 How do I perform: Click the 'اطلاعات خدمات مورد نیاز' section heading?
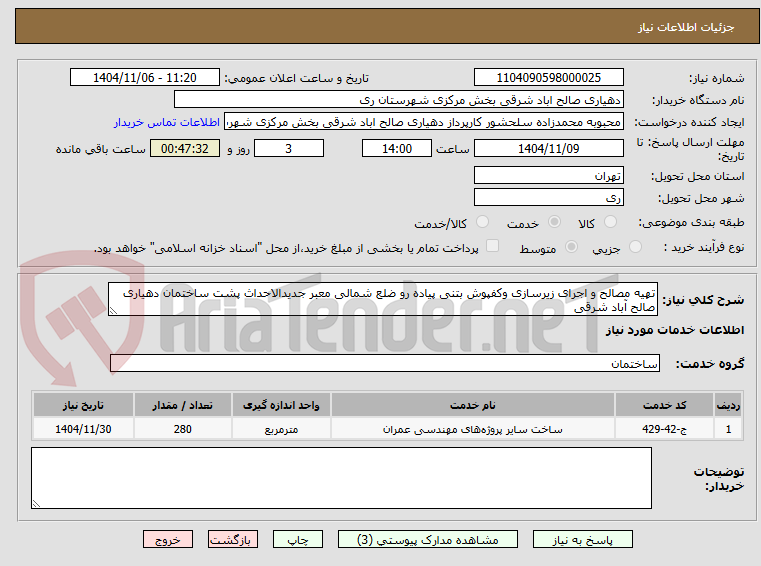point(675,330)
